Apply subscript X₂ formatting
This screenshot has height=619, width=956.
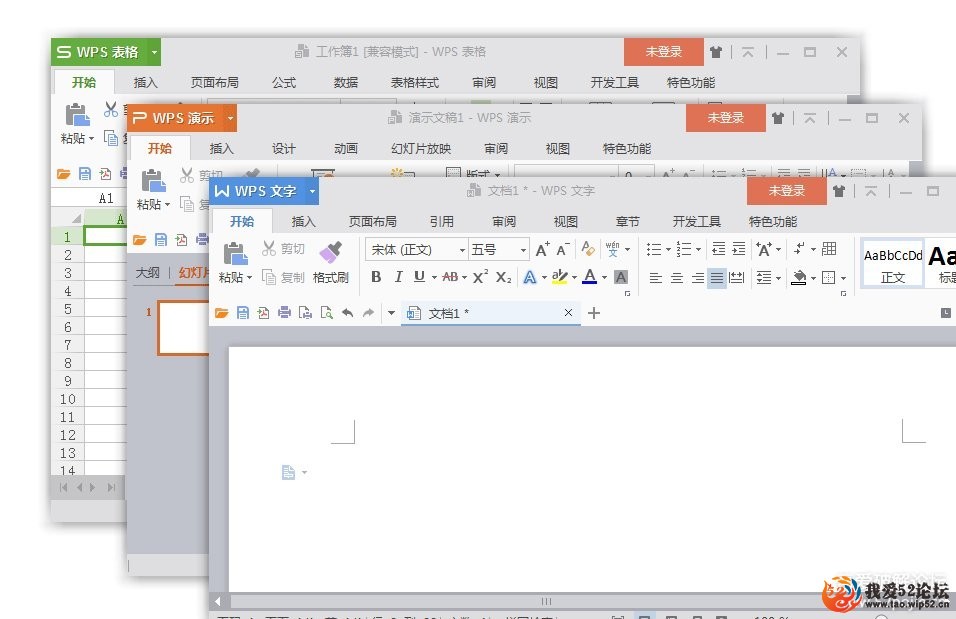pos(504,277)
